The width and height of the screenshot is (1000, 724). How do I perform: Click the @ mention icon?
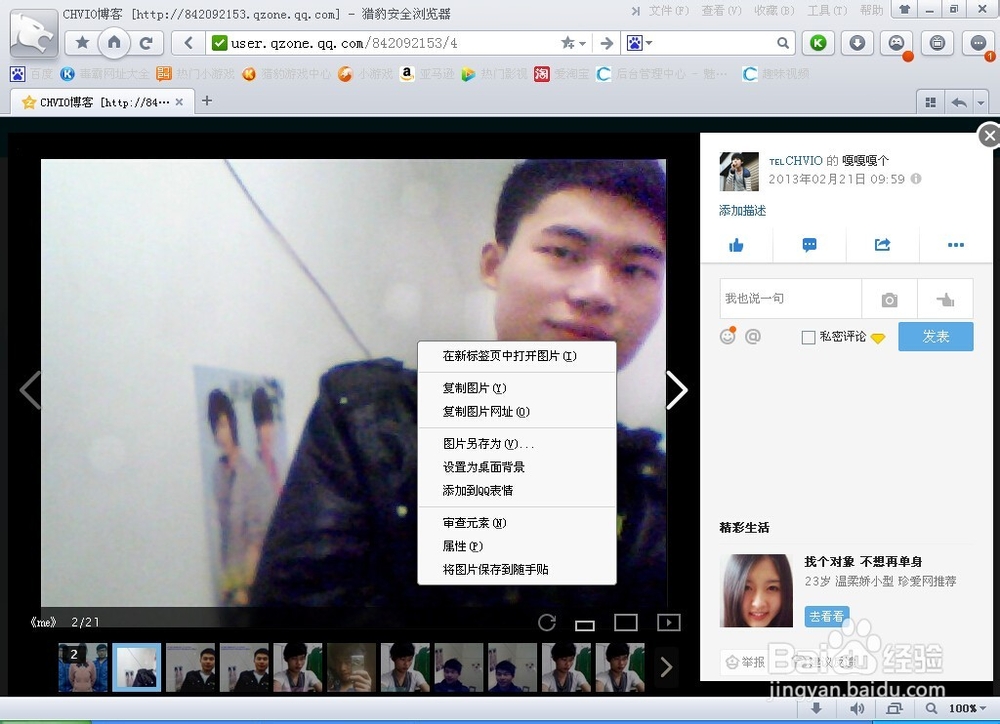(x=752, y=337)
